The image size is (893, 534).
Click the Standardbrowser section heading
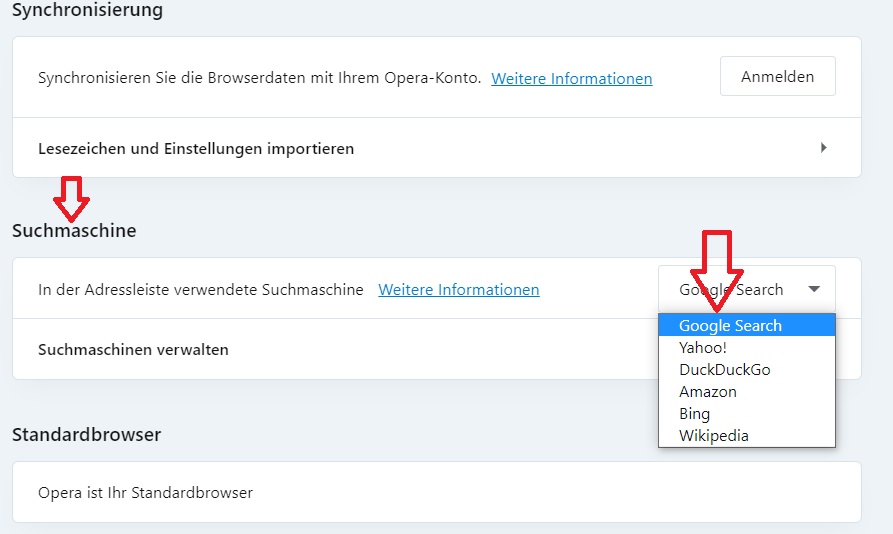(87, 434)
